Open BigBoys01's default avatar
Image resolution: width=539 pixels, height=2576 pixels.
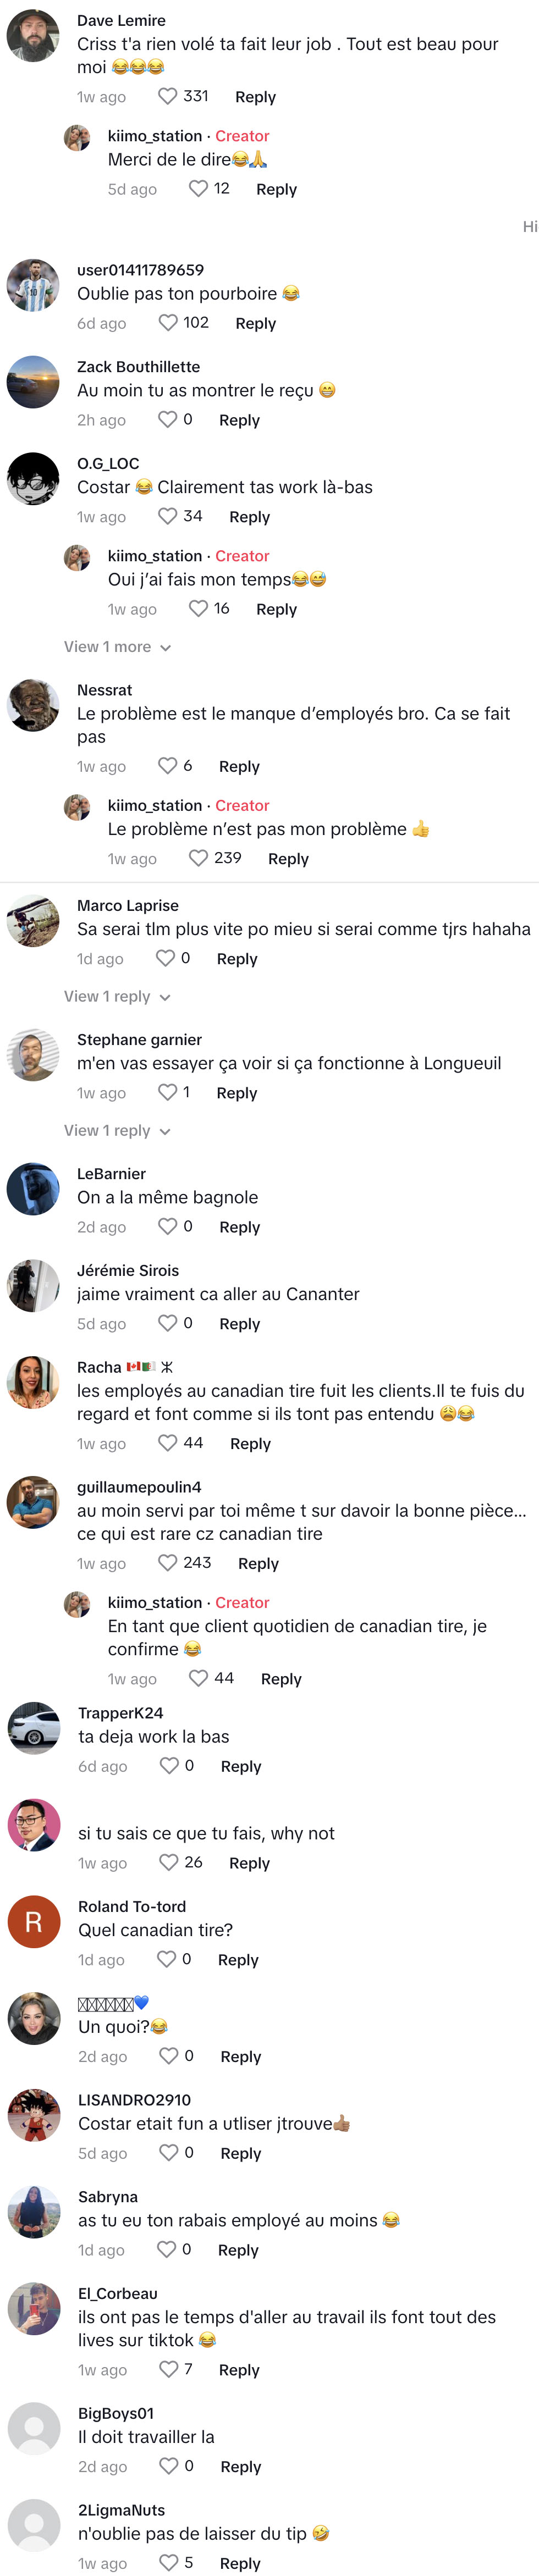point(34,2429)
